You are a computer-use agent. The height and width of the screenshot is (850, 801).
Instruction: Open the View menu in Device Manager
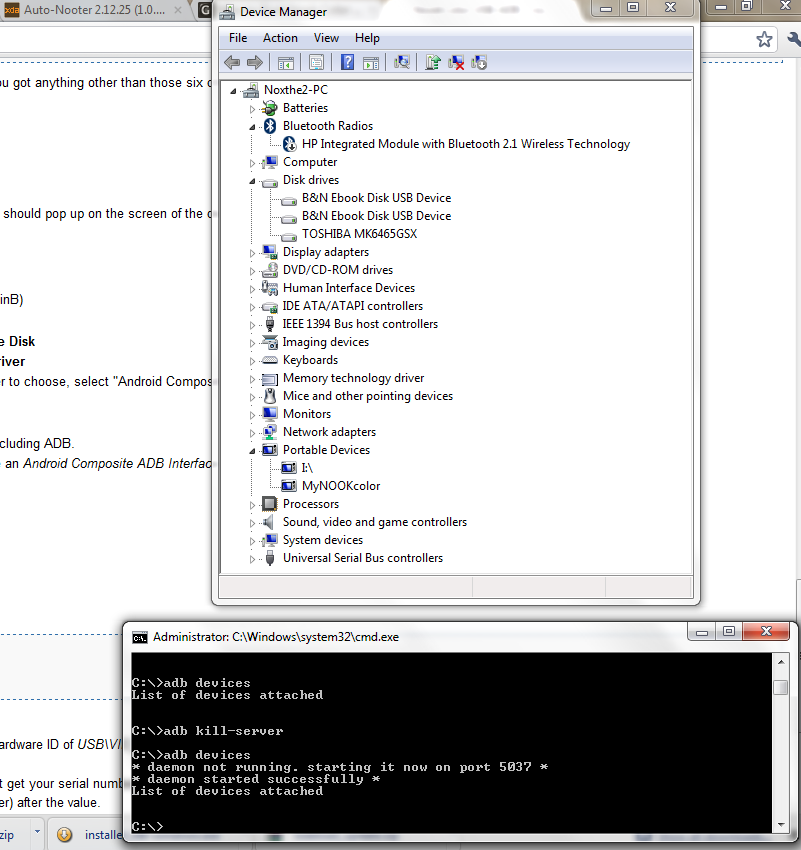point(326,38)
